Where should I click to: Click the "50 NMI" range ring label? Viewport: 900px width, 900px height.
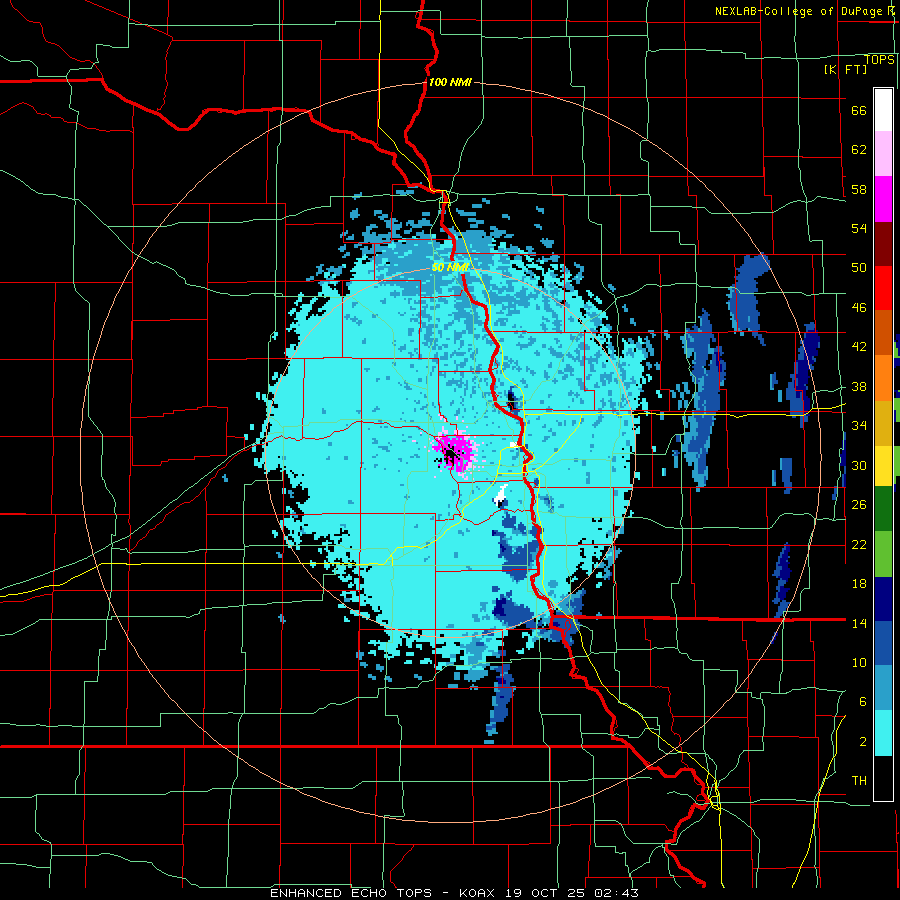coord(450,267)
